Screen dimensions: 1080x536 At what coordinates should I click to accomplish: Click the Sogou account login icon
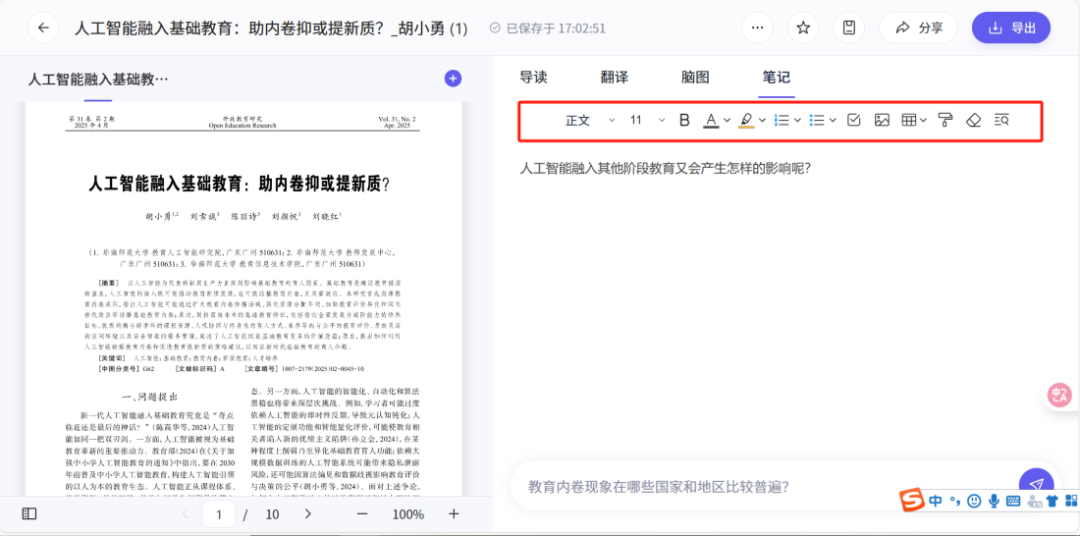tap(1033, 502)
